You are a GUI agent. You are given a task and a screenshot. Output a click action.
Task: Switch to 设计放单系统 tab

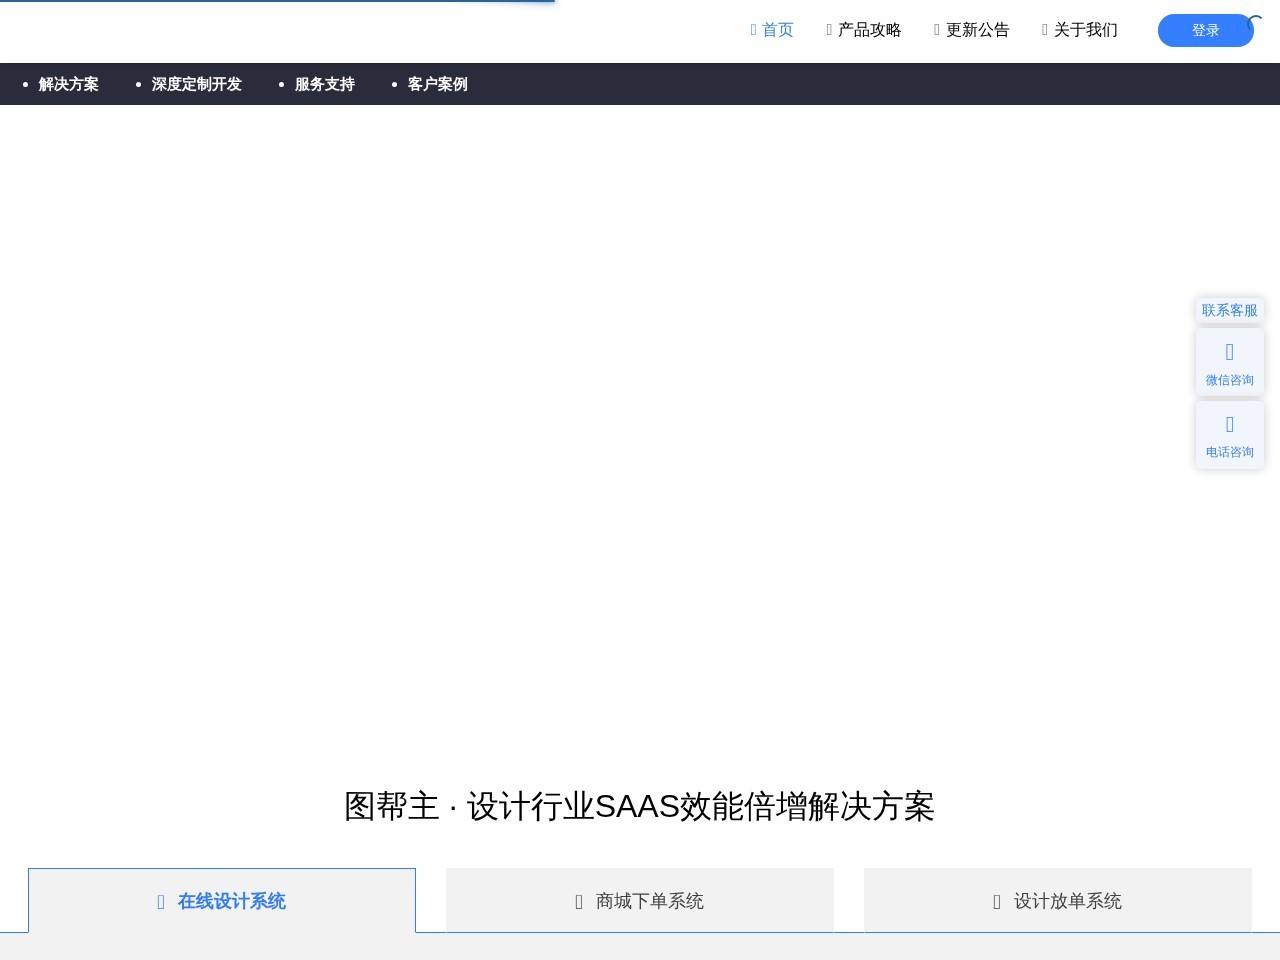[x=1058, y=901]
